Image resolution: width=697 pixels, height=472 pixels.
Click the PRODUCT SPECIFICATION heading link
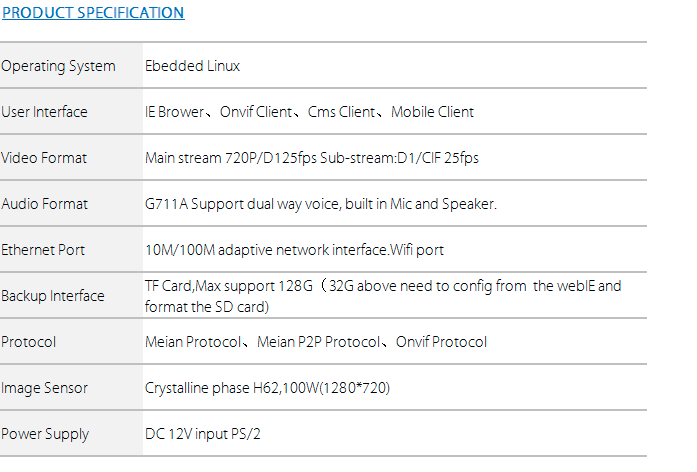pyautogui.click(x=92, y=13)
